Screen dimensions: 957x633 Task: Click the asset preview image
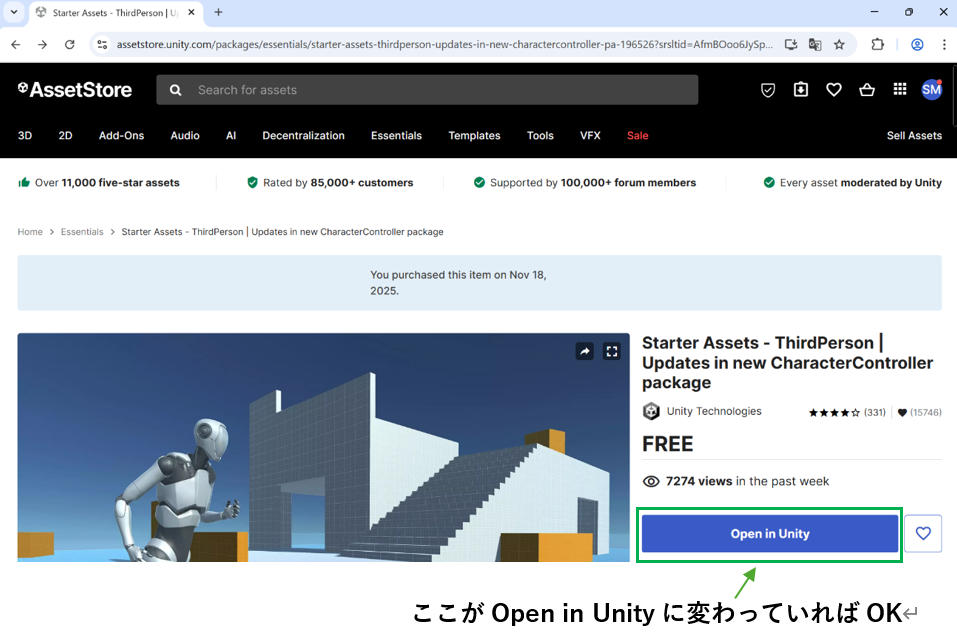[323, 447]
